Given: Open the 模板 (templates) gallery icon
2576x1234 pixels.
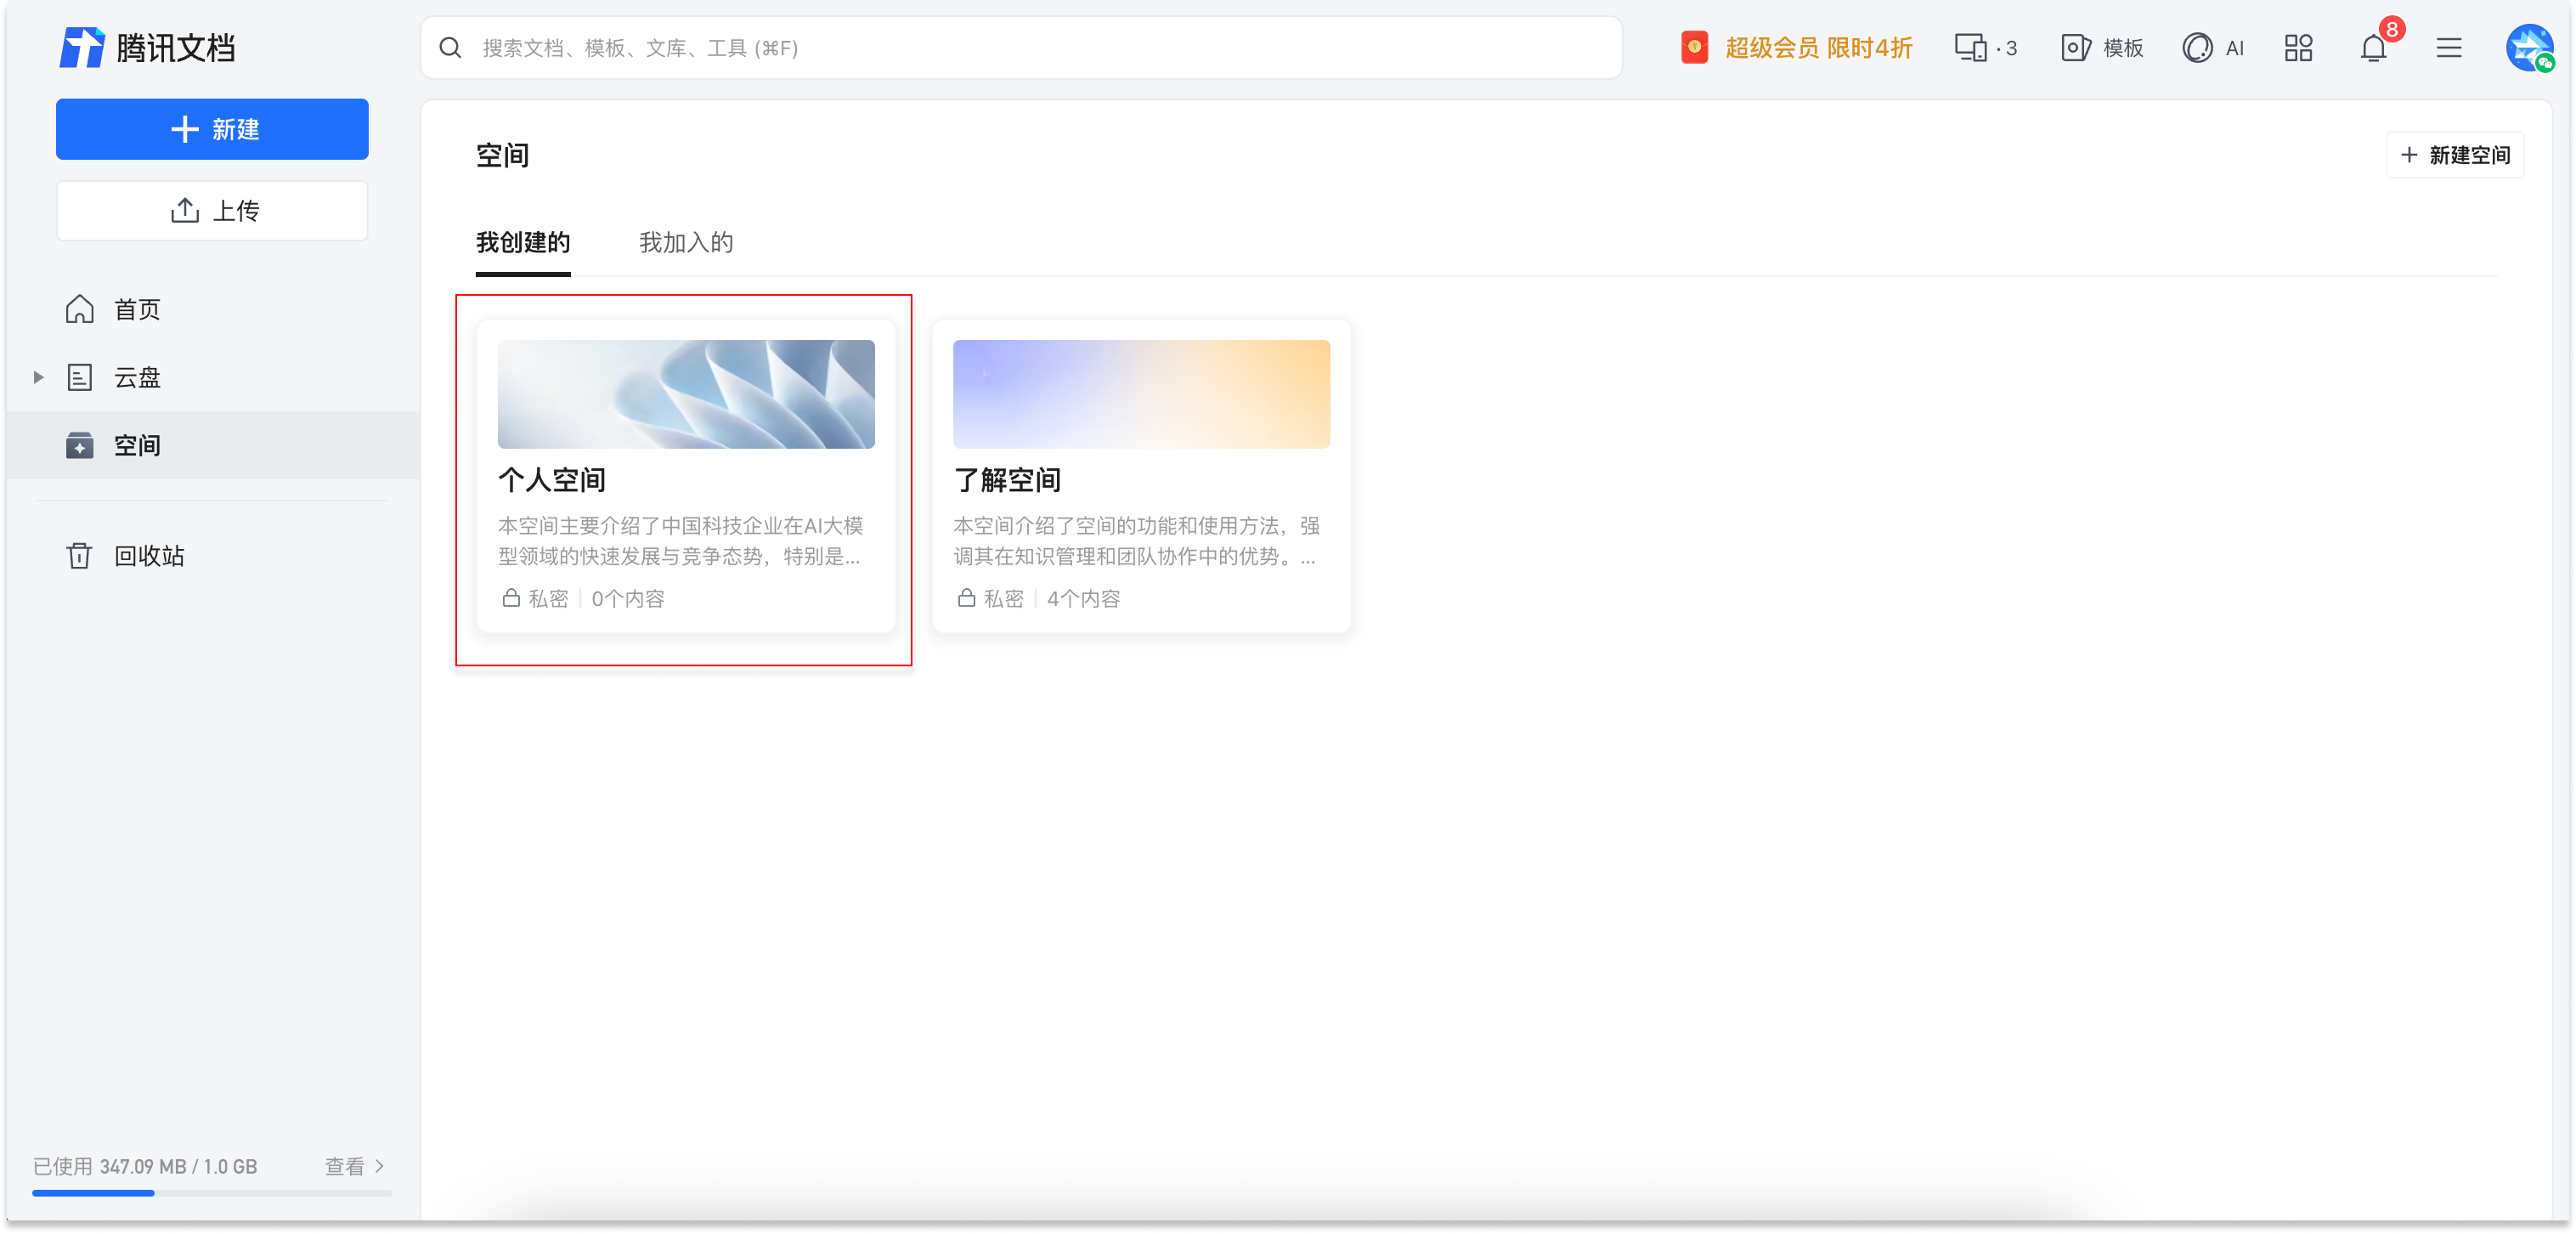Looking at the screenshot, I should [x=2102, y=47].
